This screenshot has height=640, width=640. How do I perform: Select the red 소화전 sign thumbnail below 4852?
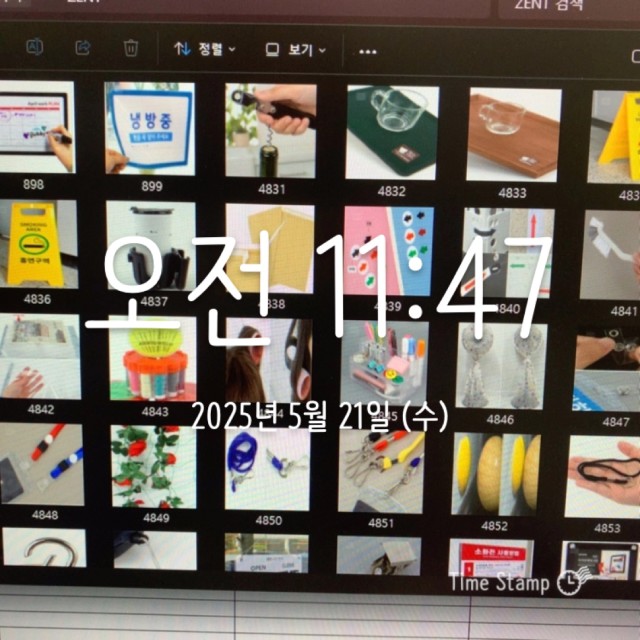pos(491,559)
